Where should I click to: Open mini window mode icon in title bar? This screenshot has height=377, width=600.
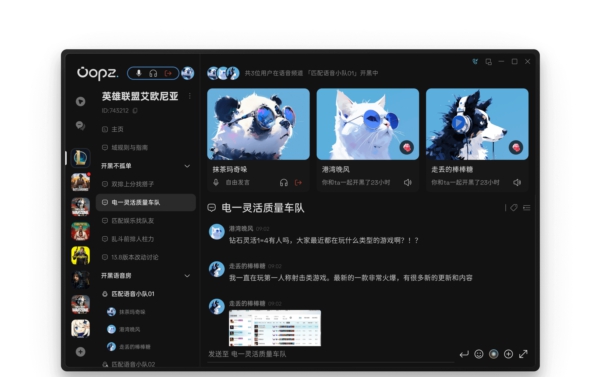pos(488,62)
